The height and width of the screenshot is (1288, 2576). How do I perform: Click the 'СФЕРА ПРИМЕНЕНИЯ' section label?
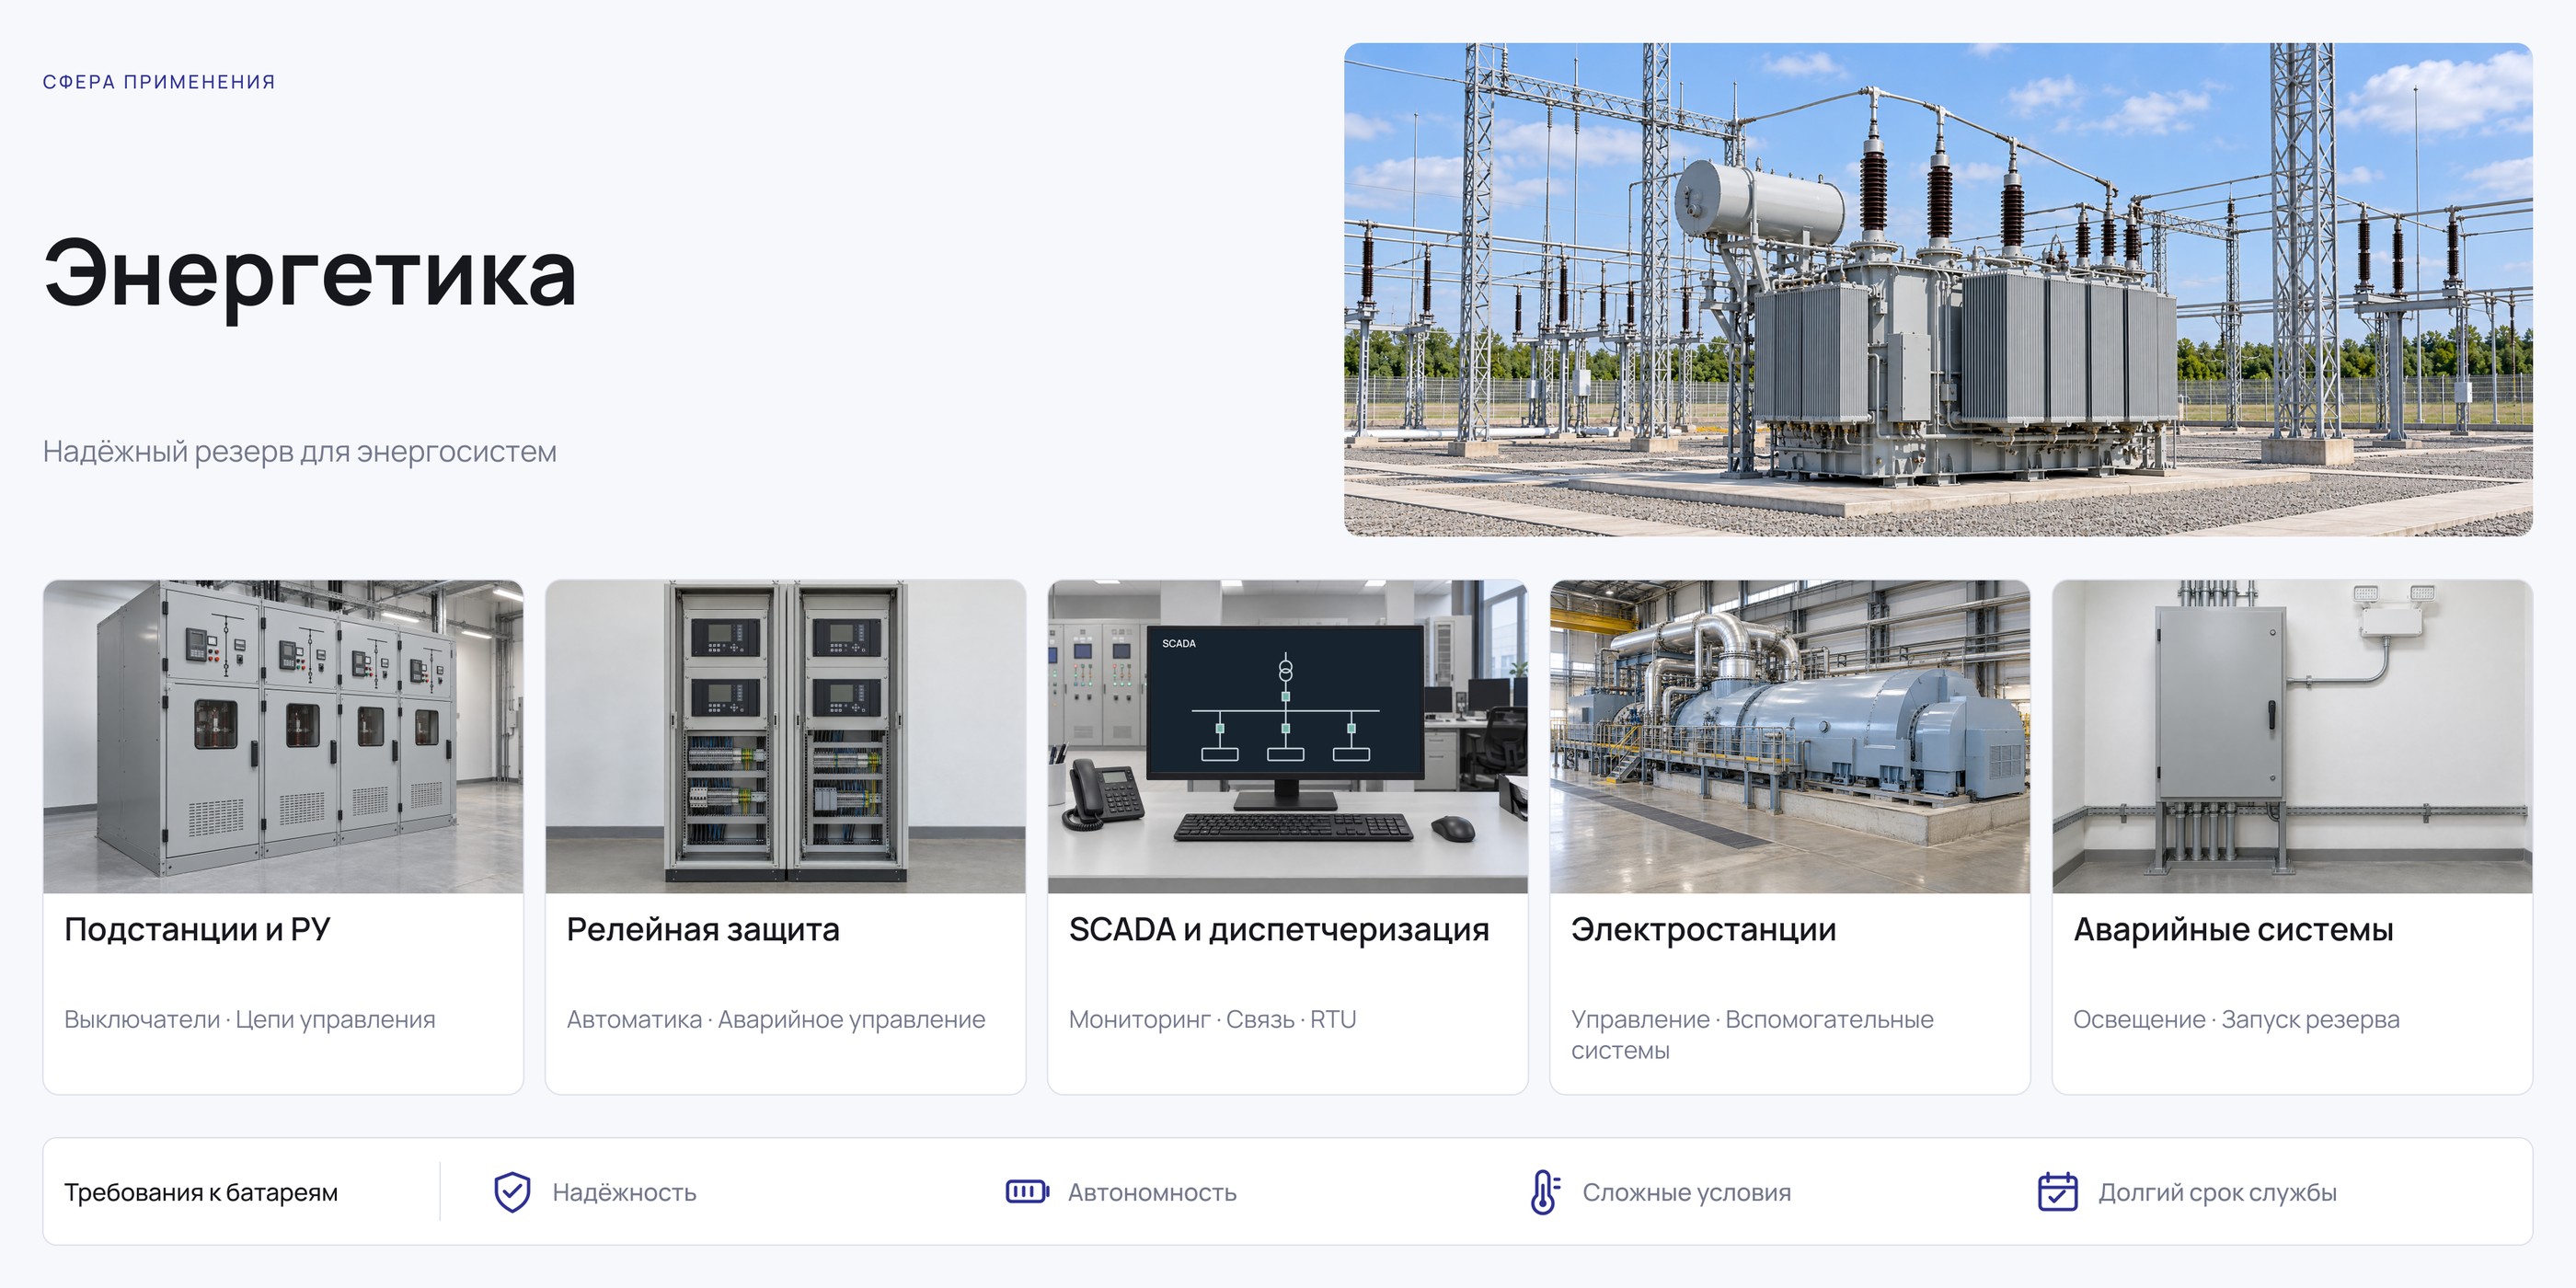(159, 82)
